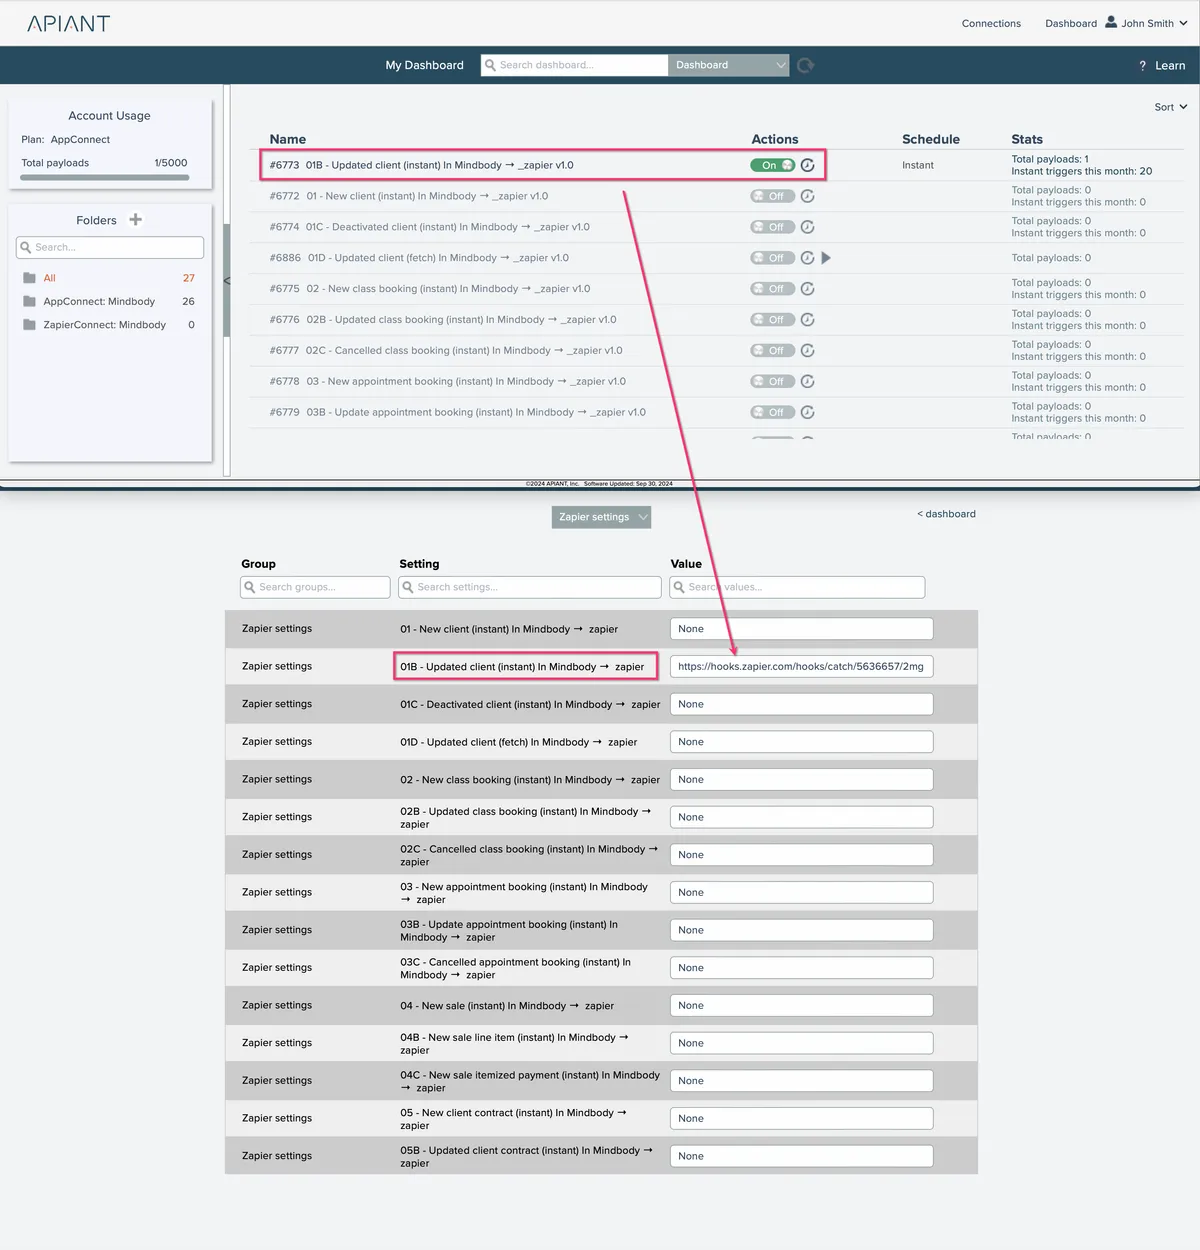
Task: Click the Search groups field
Action: click(315, 587)
